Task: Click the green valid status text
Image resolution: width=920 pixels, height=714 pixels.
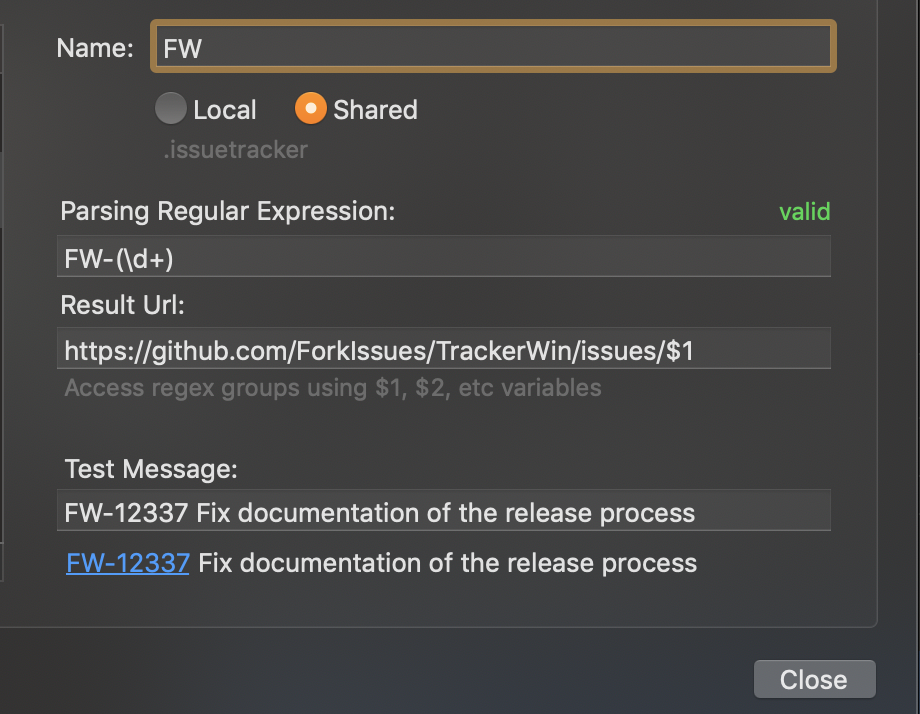Action: pos(804,212)
